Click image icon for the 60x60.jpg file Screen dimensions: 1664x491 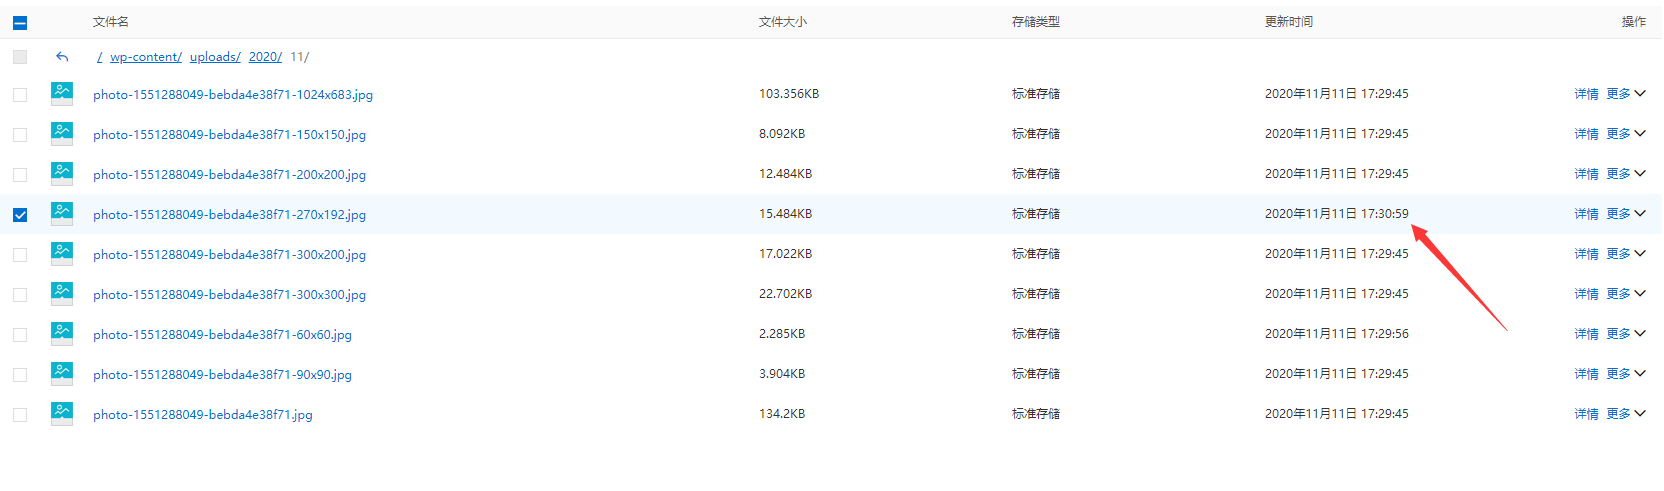click(x=62, y=334)
